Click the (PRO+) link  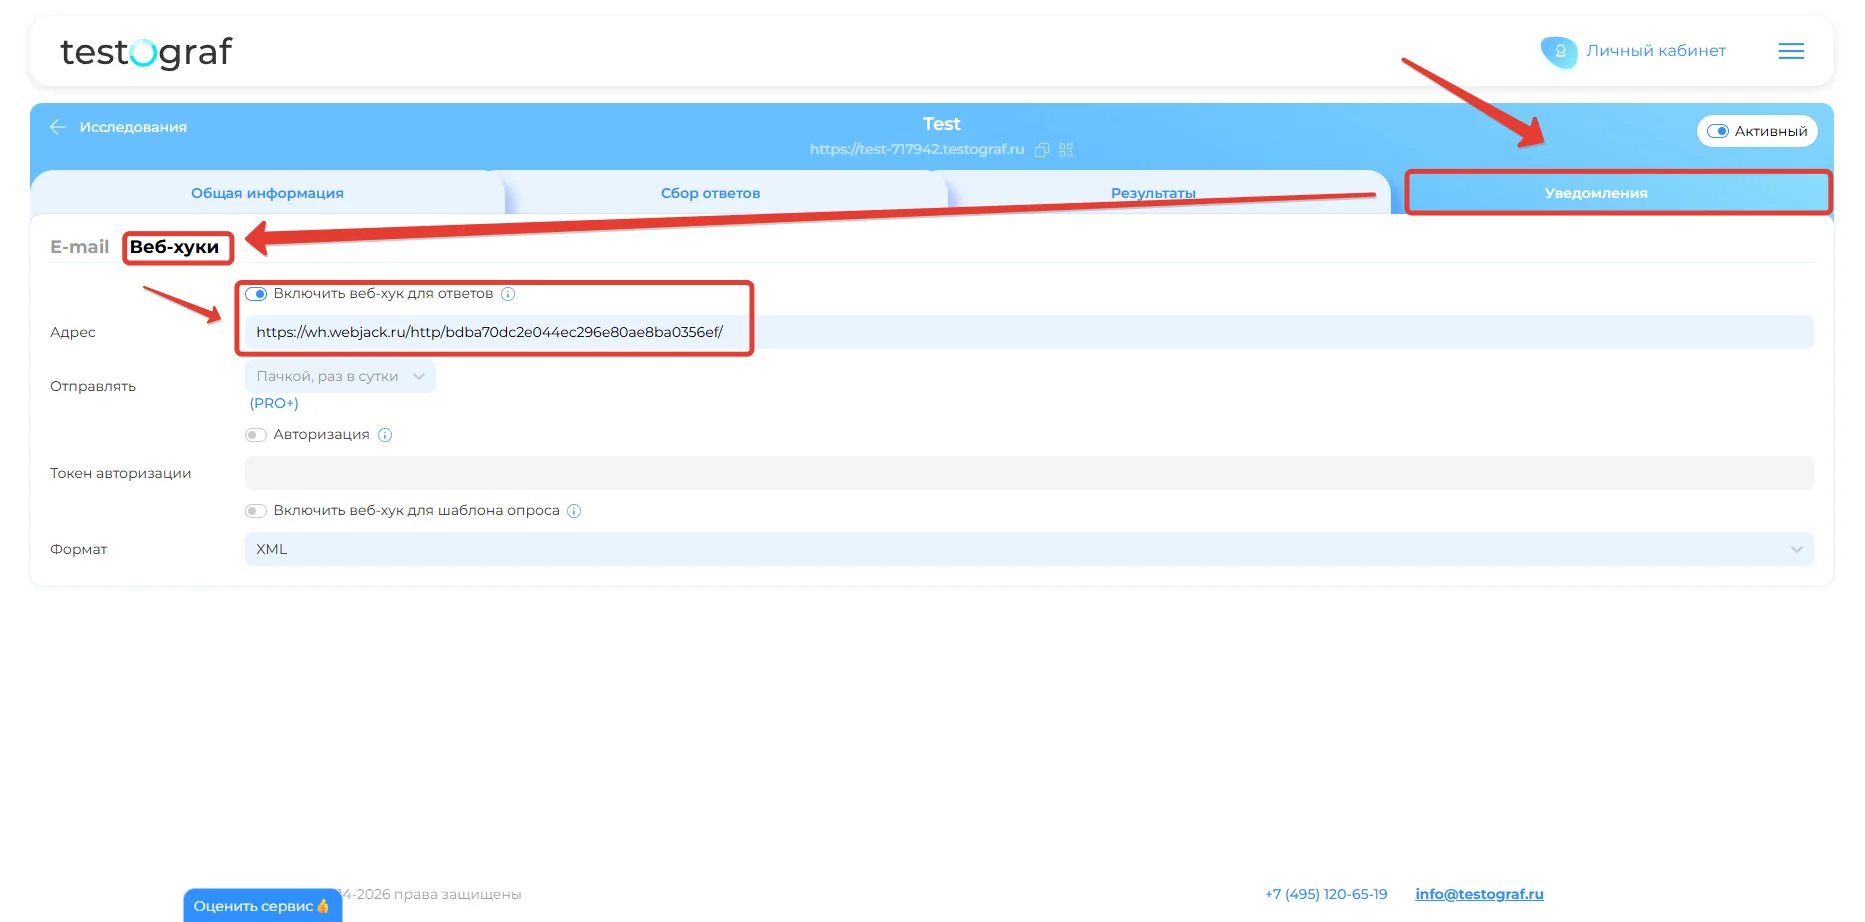click(274, 403)
